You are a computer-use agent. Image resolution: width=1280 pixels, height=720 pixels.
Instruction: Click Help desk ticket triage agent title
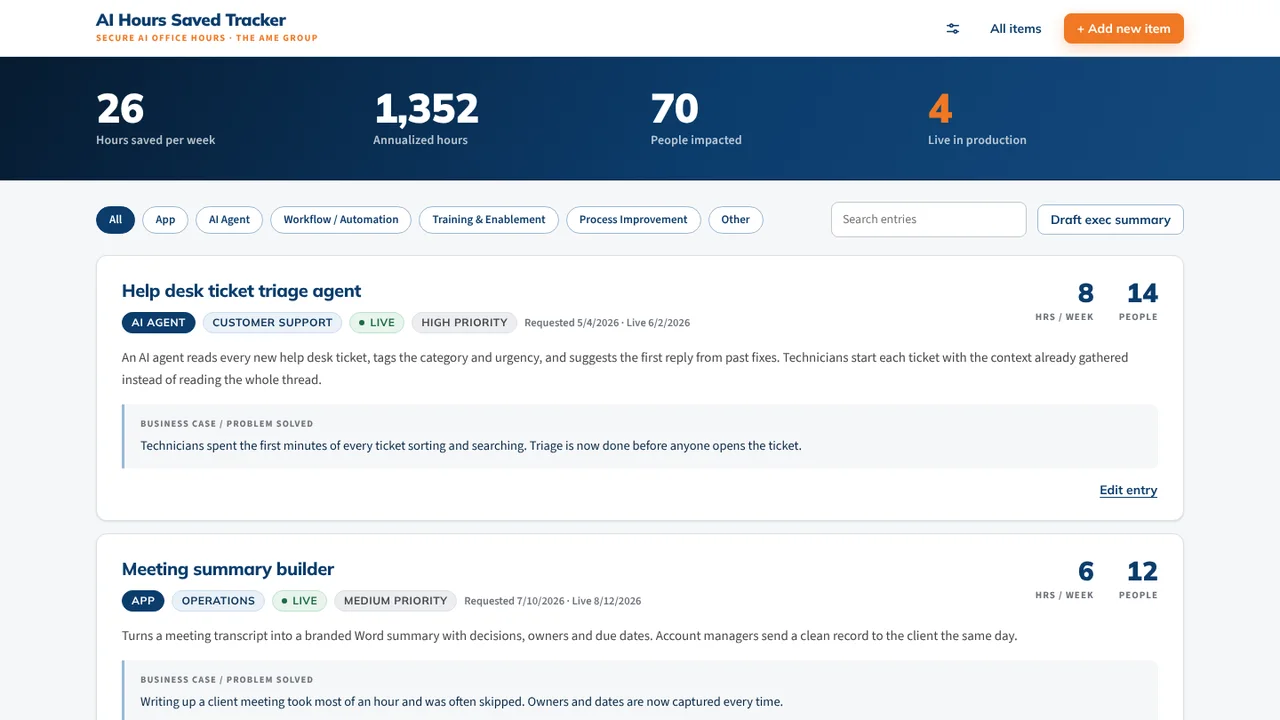241,291
